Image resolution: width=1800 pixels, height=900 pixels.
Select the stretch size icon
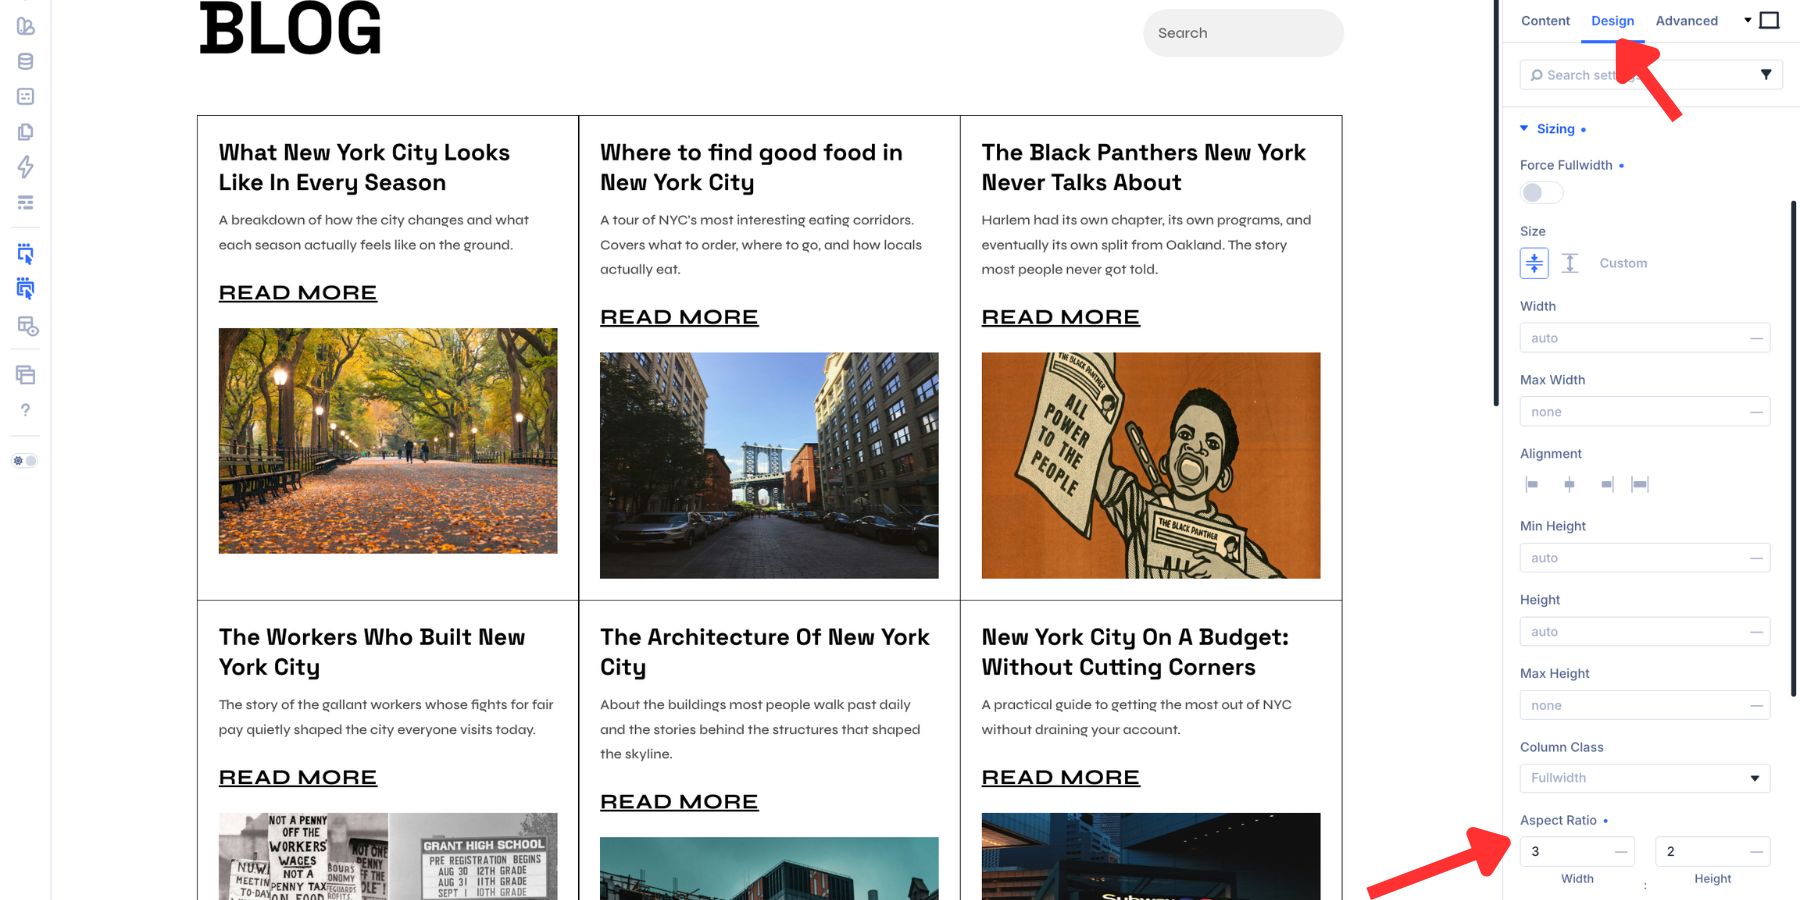[x=1570, y=263]
